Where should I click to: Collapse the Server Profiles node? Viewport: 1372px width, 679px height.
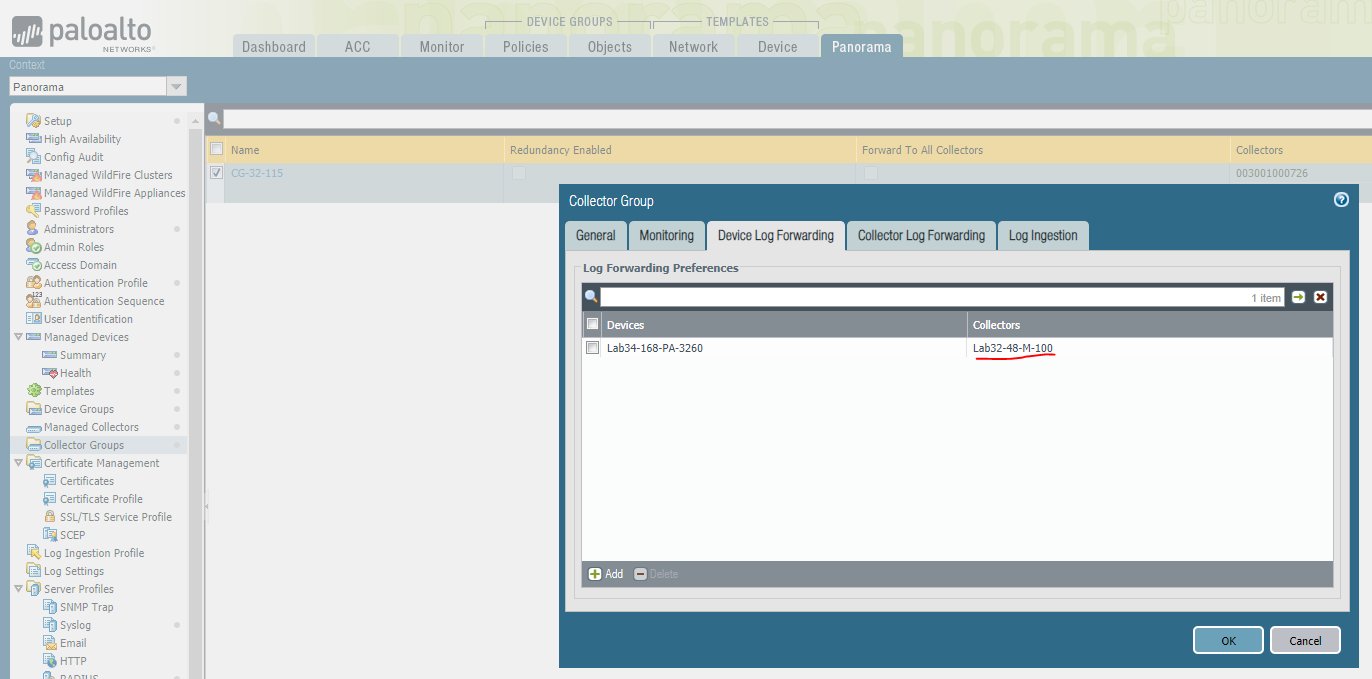tap(18, 589)
